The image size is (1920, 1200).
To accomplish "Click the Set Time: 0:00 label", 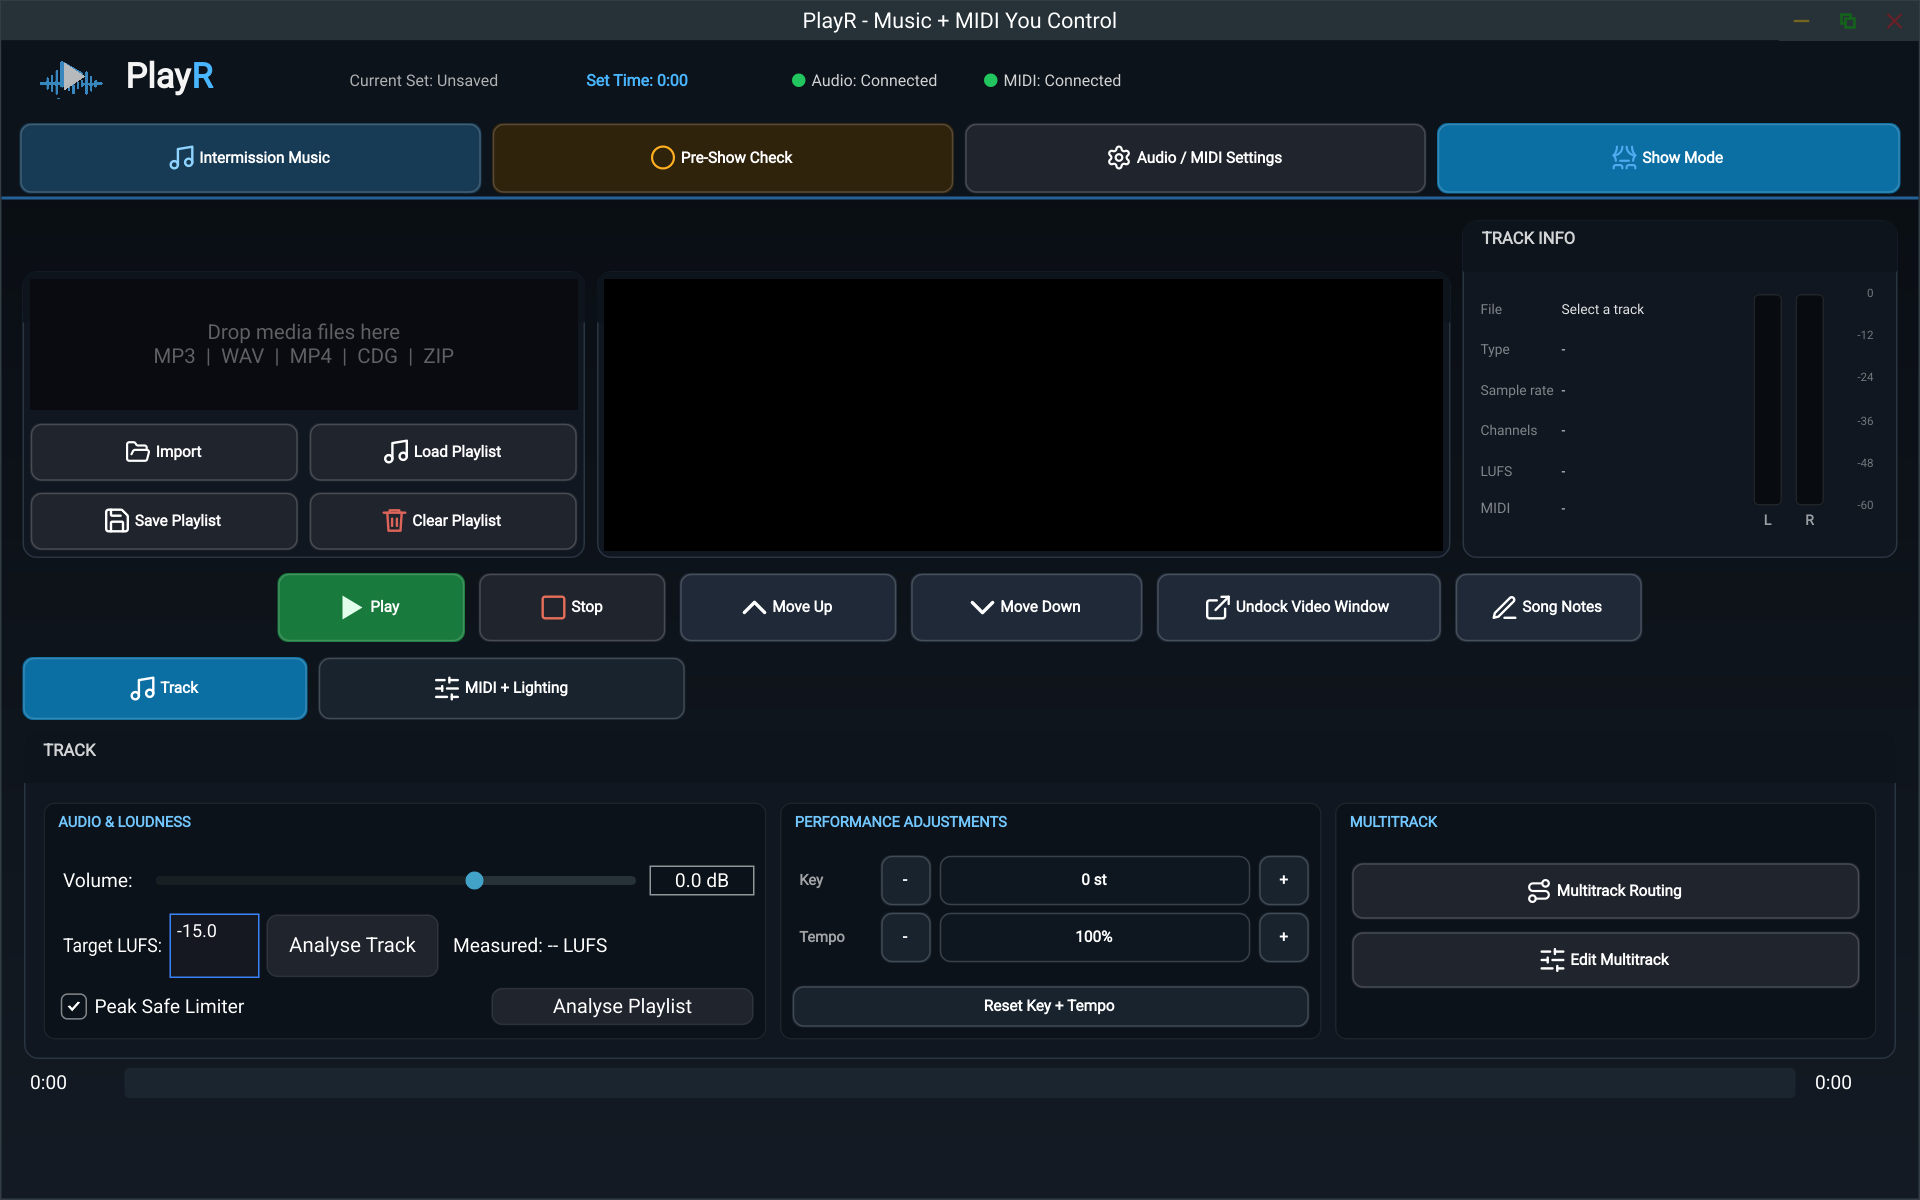I will (637, 81).
